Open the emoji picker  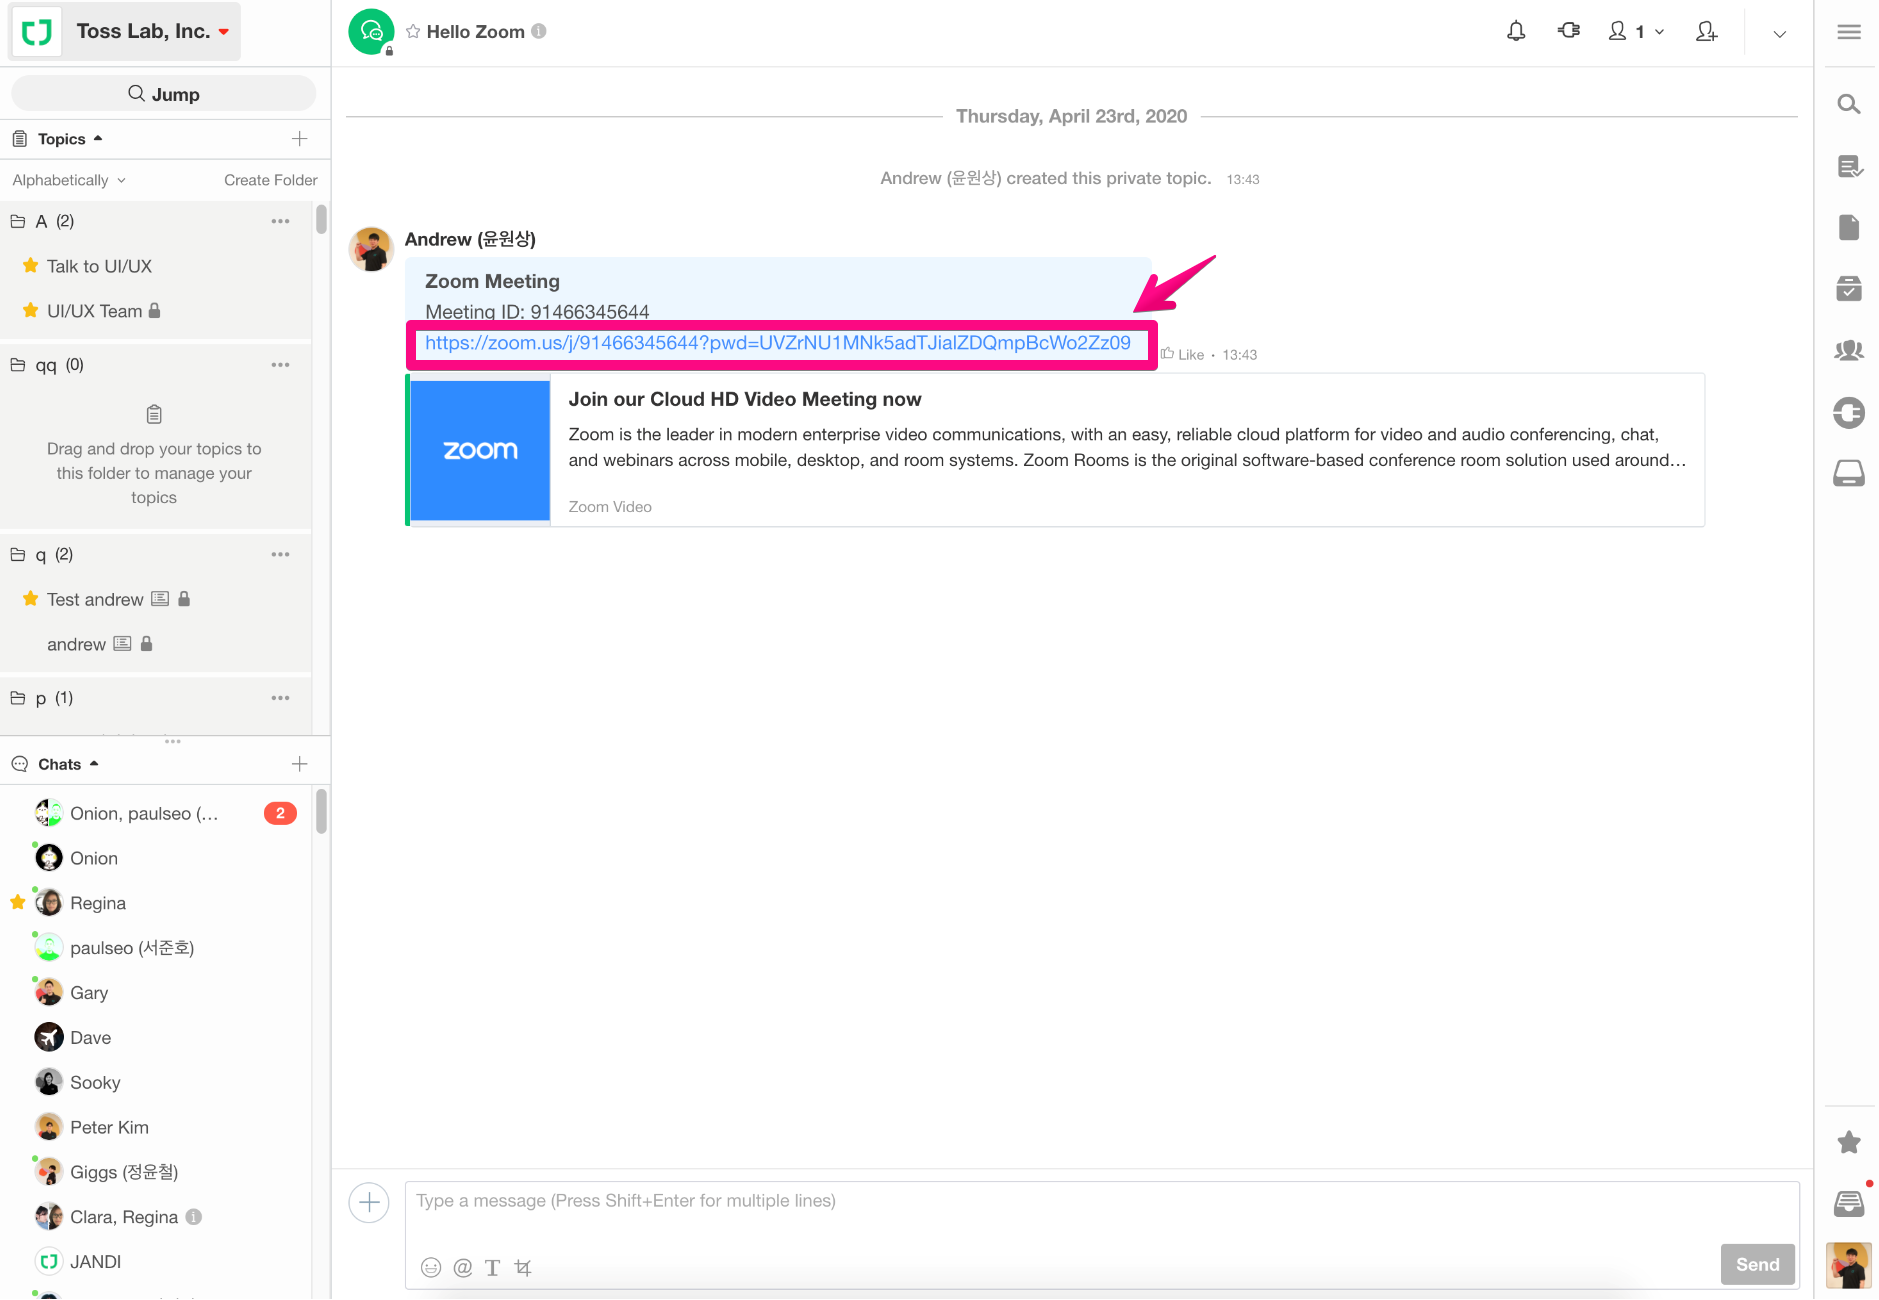[431, 1267]
